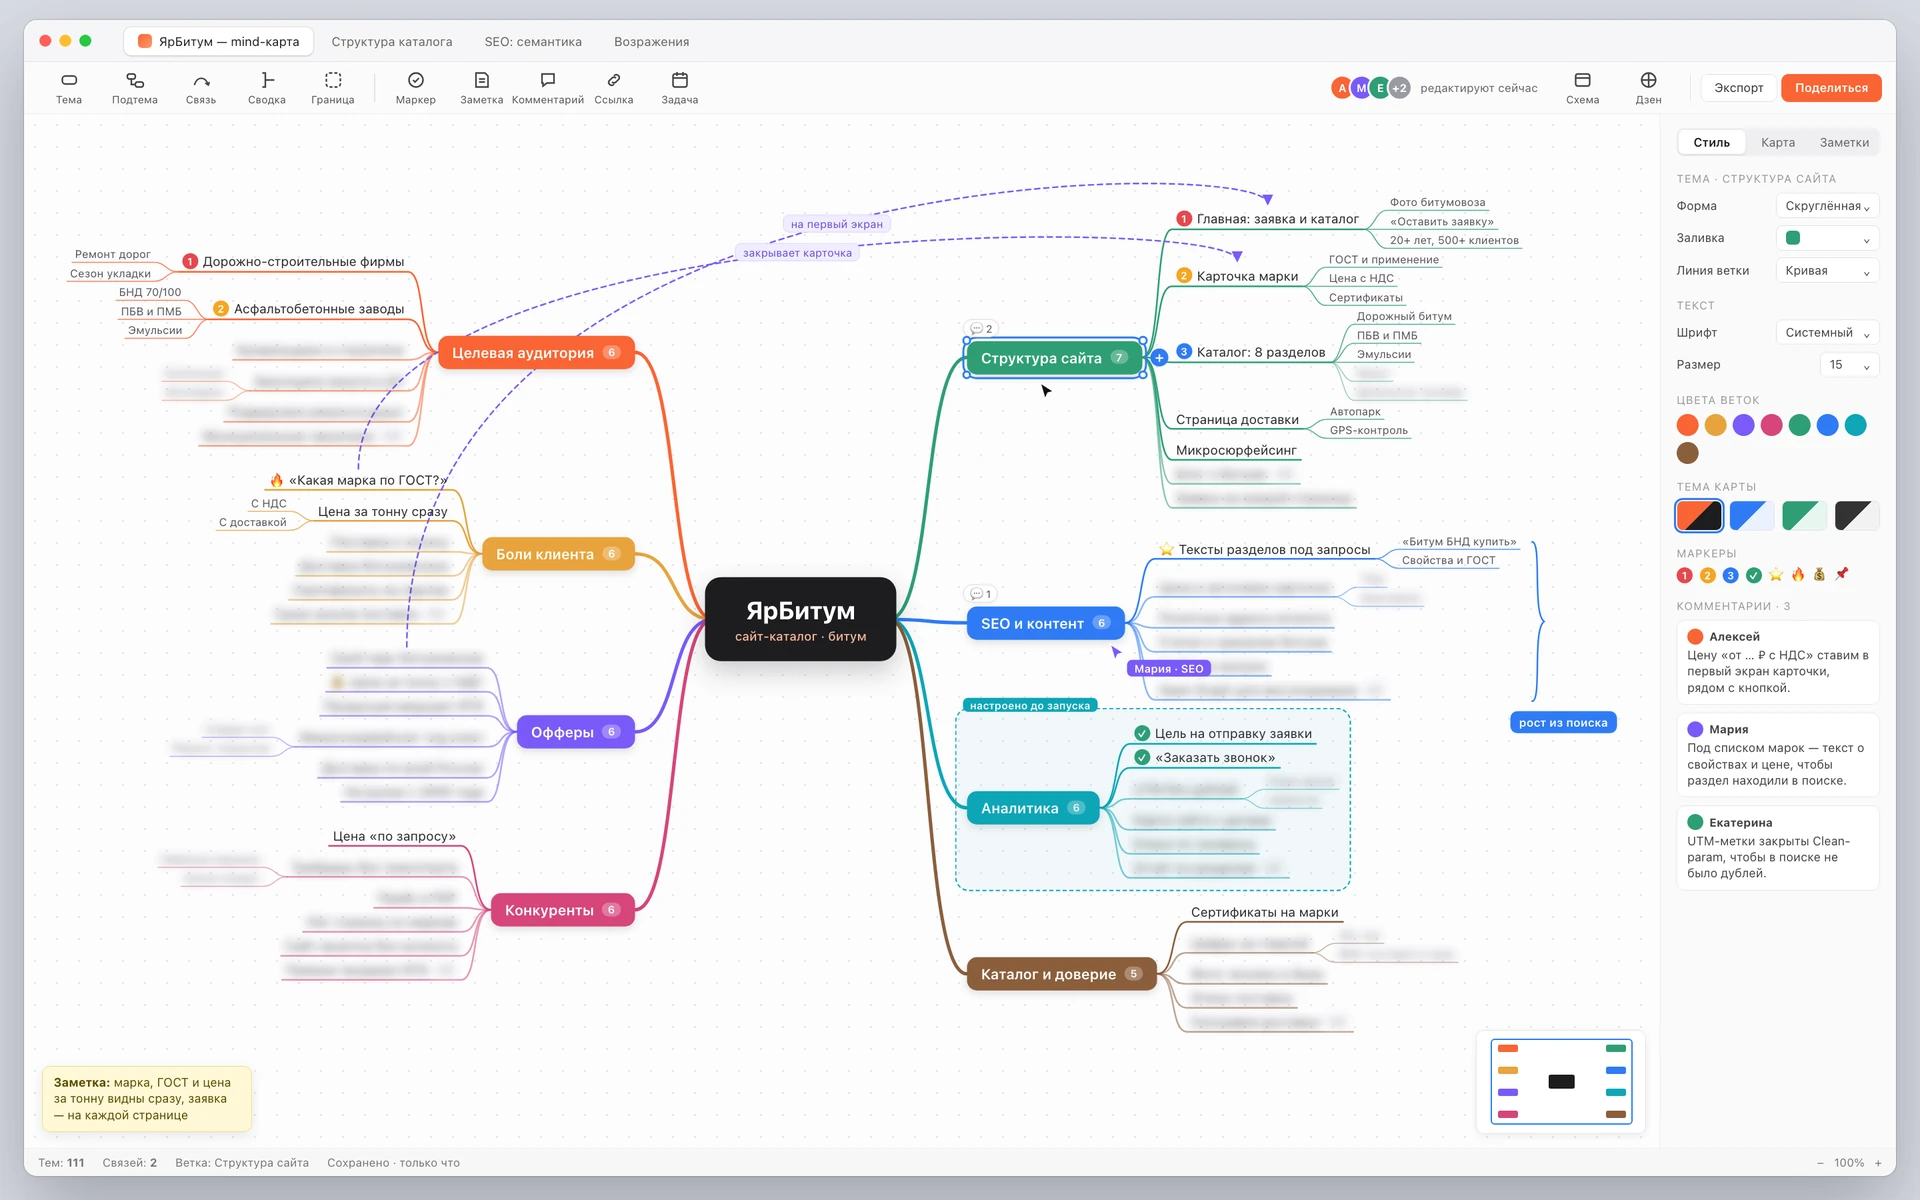
Task: Add a Заметка with toolbar icon
Action: pyautogui.click(x=482, y=88)
